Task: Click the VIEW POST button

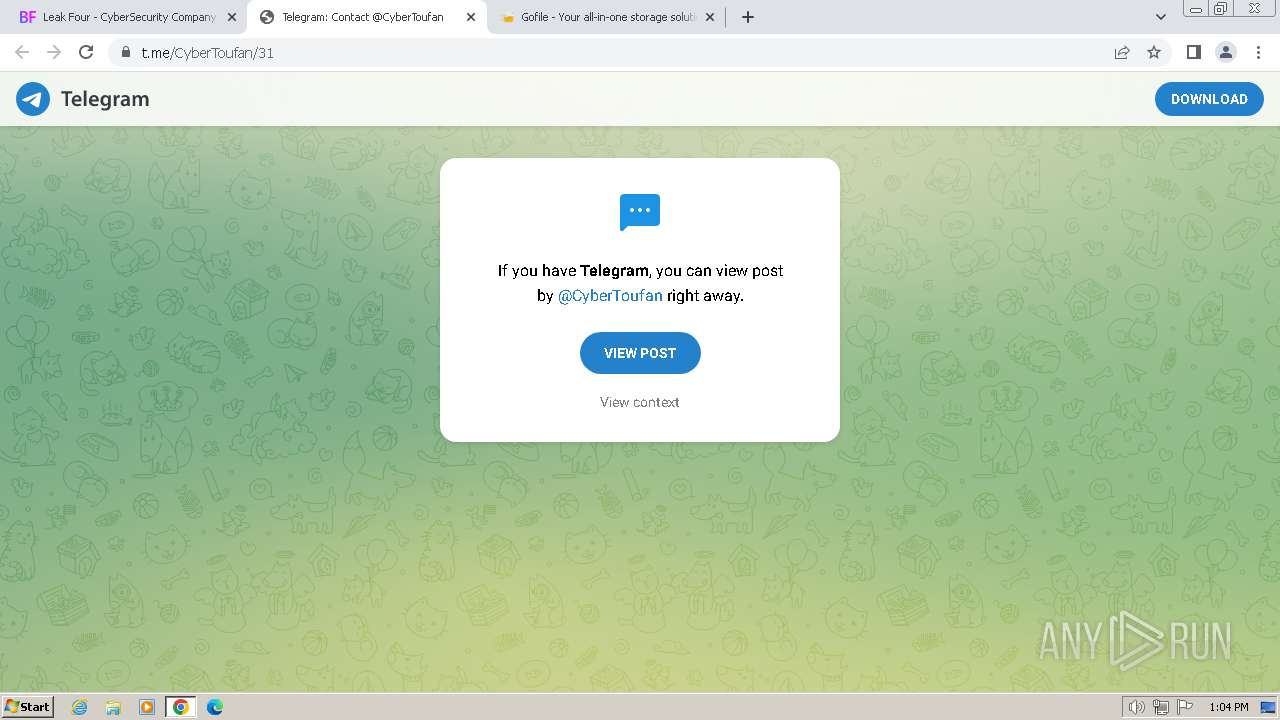Action: point(640,353)
